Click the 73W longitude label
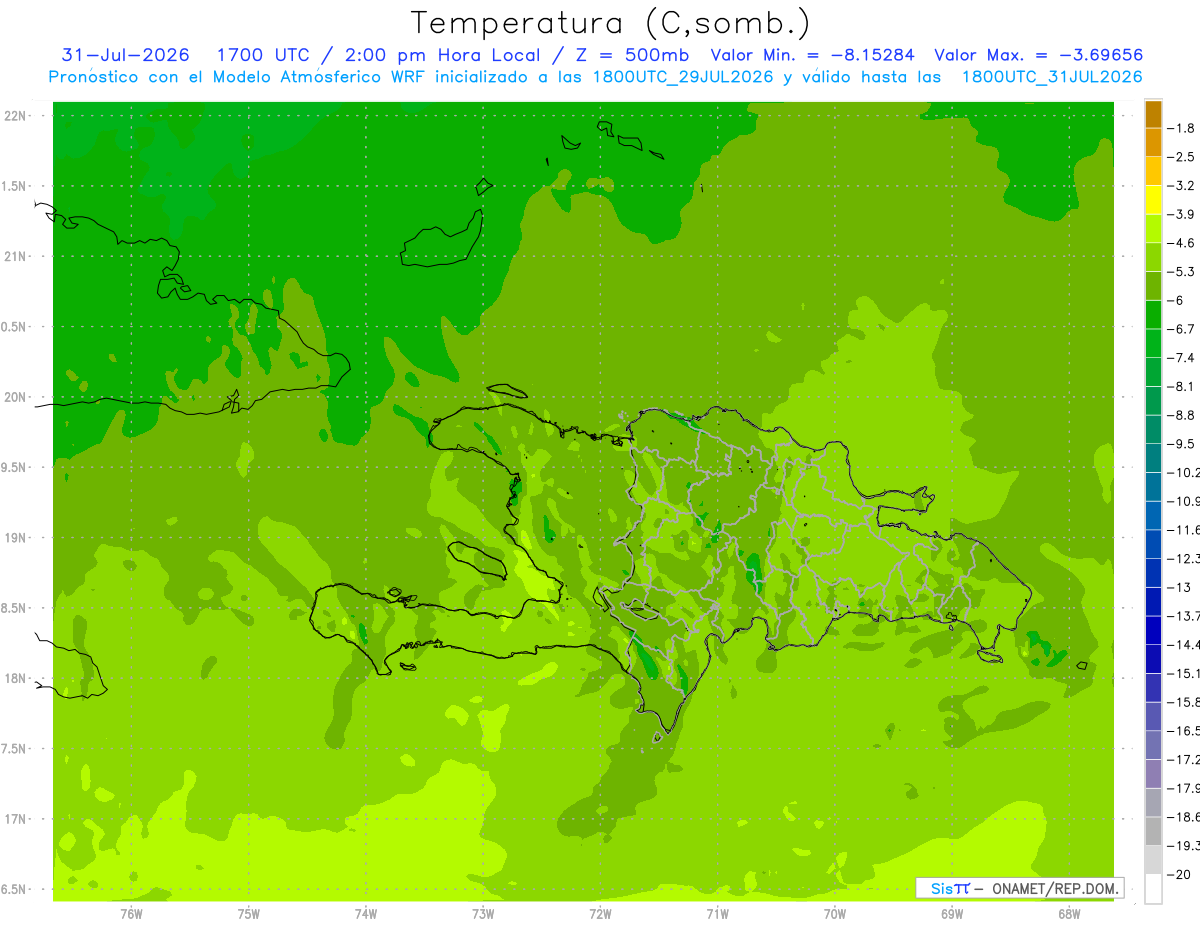The image size is (1200, 927). 483,913
